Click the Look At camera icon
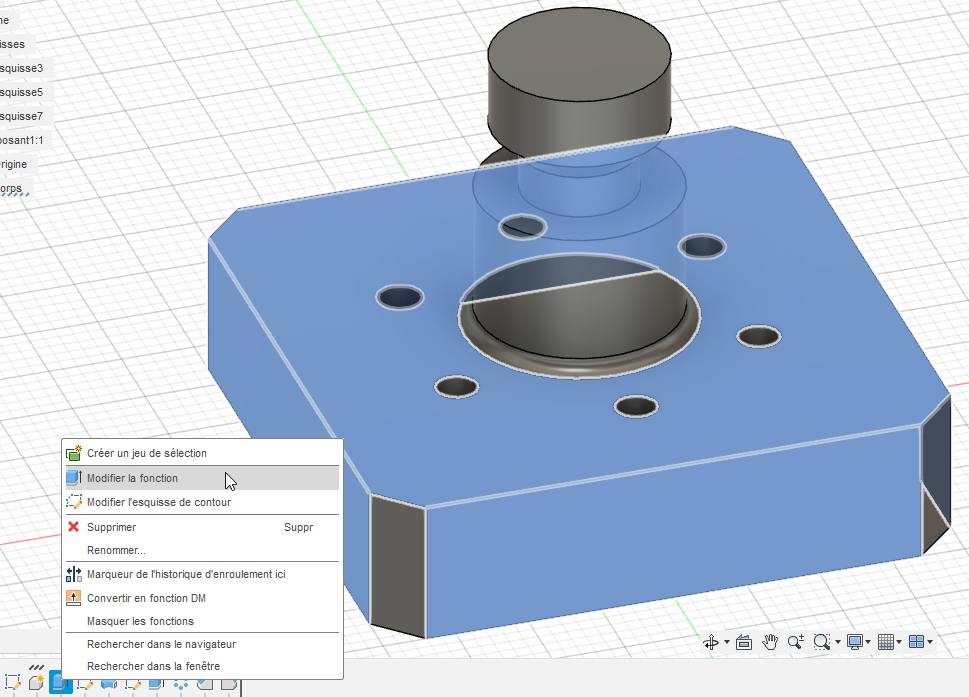Viewport: 969px width, 697px height. coord(744,642)
